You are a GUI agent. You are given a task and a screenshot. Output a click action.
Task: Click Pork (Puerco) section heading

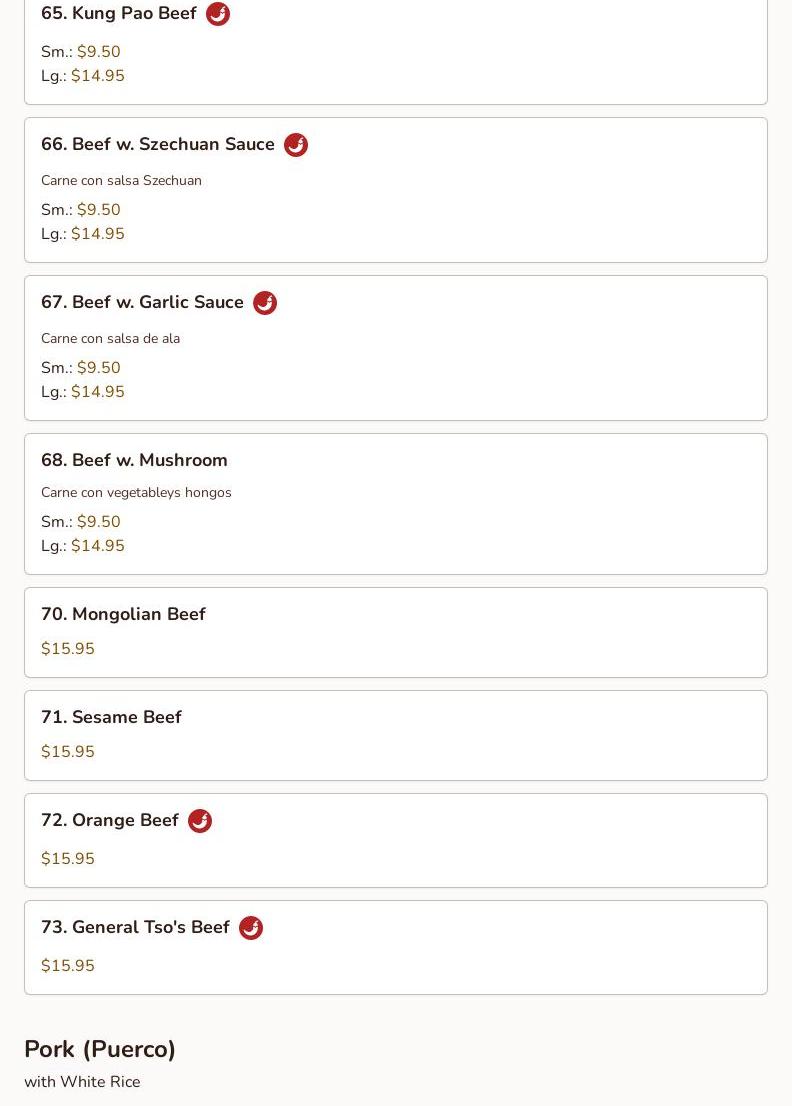(x=100, y=1049)
